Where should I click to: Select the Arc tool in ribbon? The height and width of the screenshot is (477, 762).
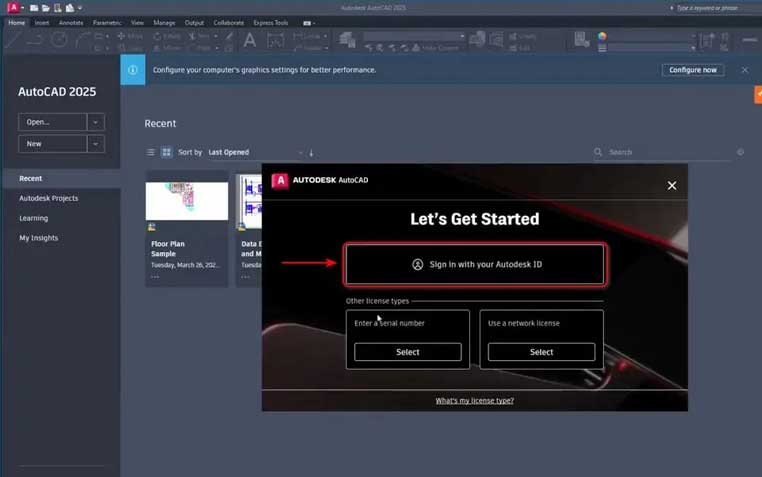[83, 40]
